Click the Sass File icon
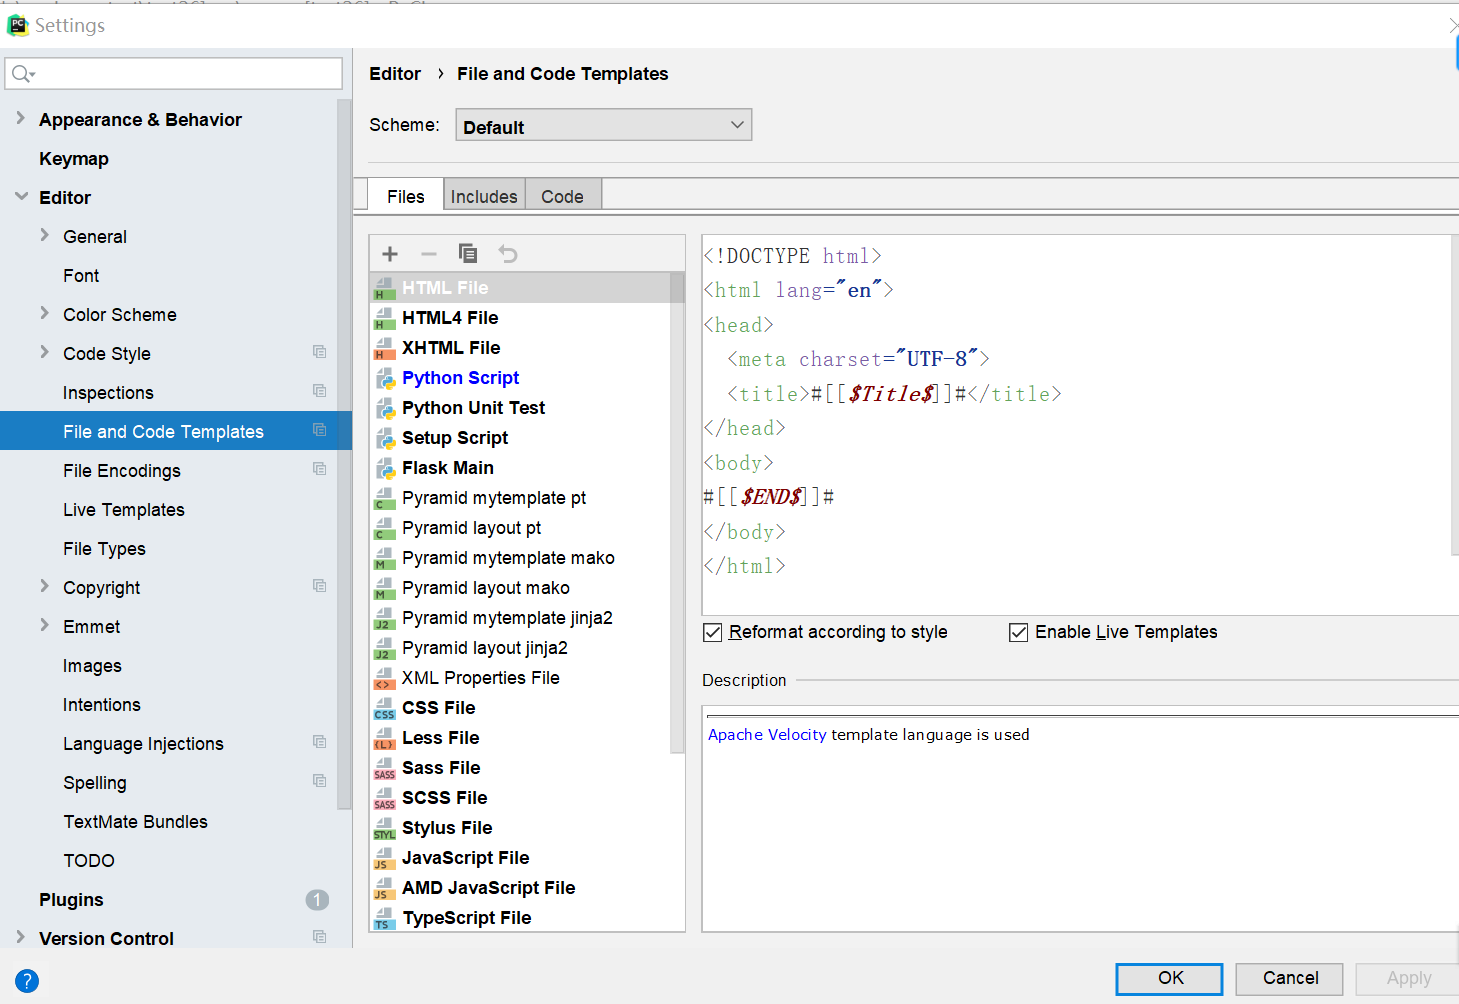1459x1004 pixels. pos(385,768)
